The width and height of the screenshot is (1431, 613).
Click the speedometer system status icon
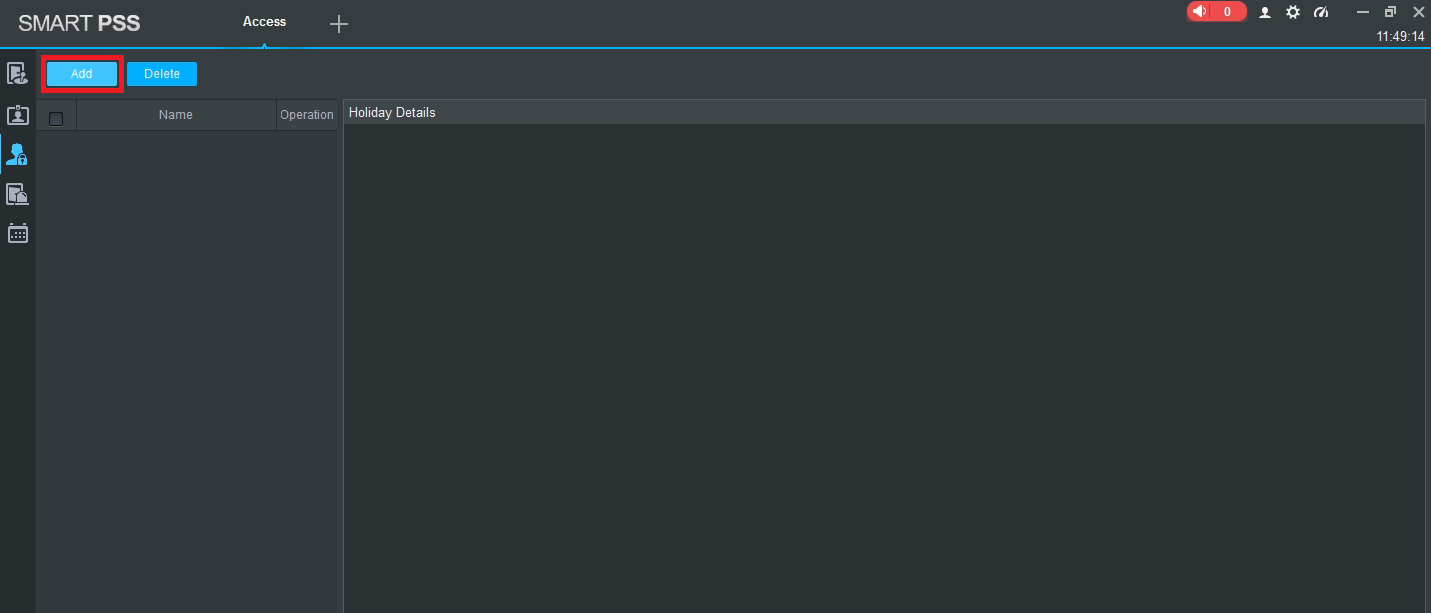[x=1321, y=12]
